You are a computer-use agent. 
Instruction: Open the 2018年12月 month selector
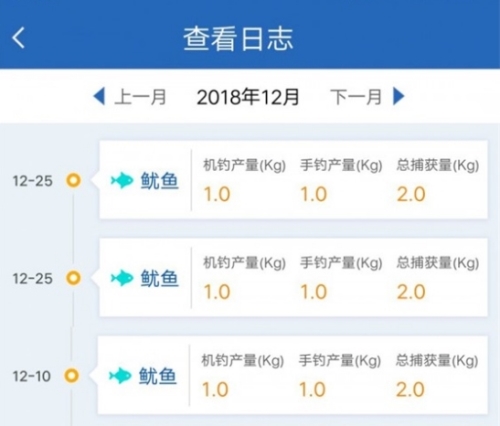coord(248,97)
